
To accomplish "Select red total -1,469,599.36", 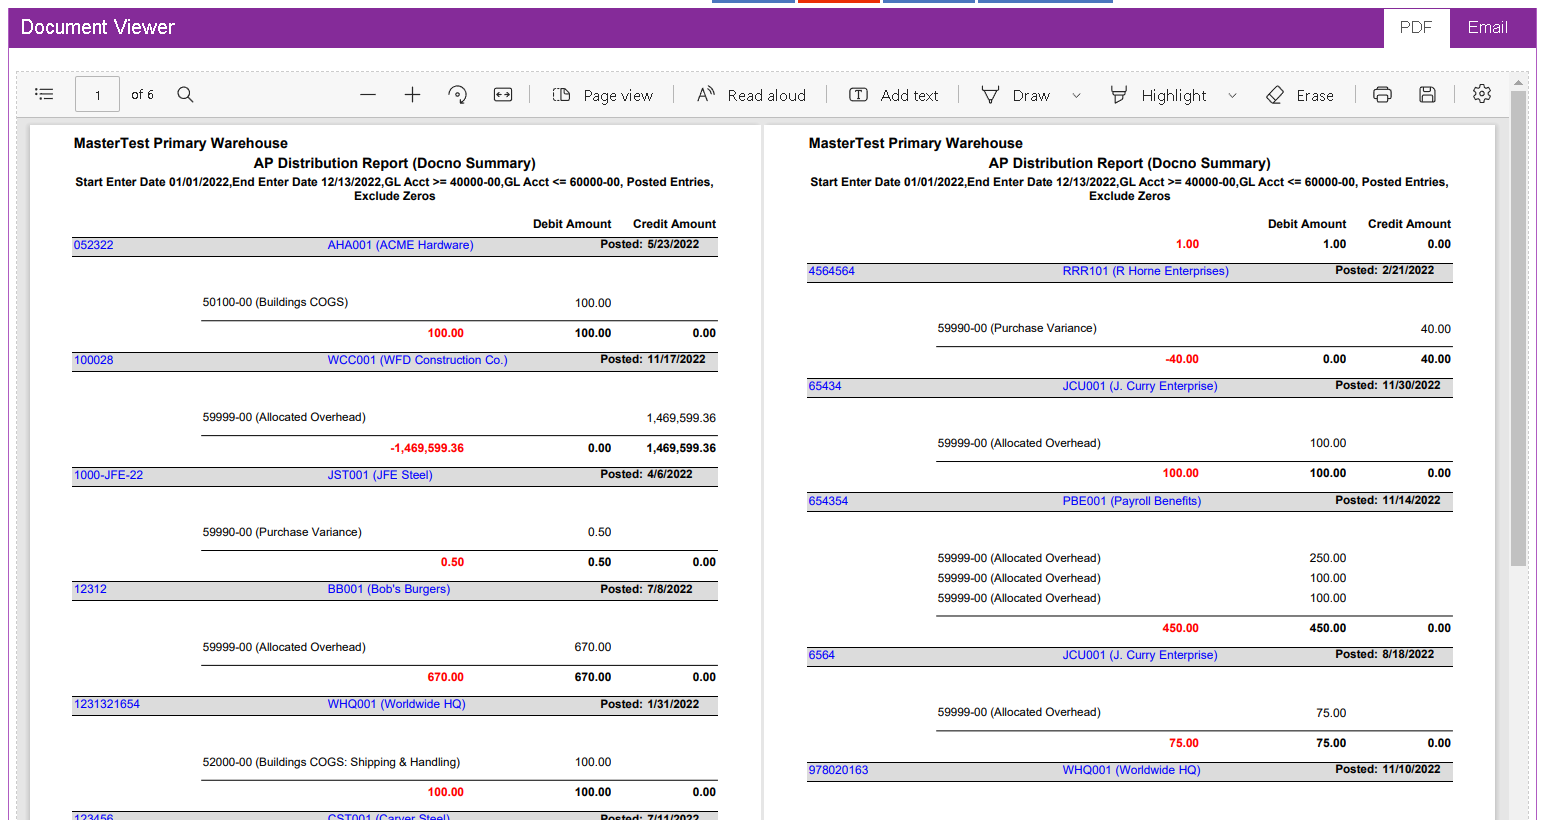I will 427,448.
